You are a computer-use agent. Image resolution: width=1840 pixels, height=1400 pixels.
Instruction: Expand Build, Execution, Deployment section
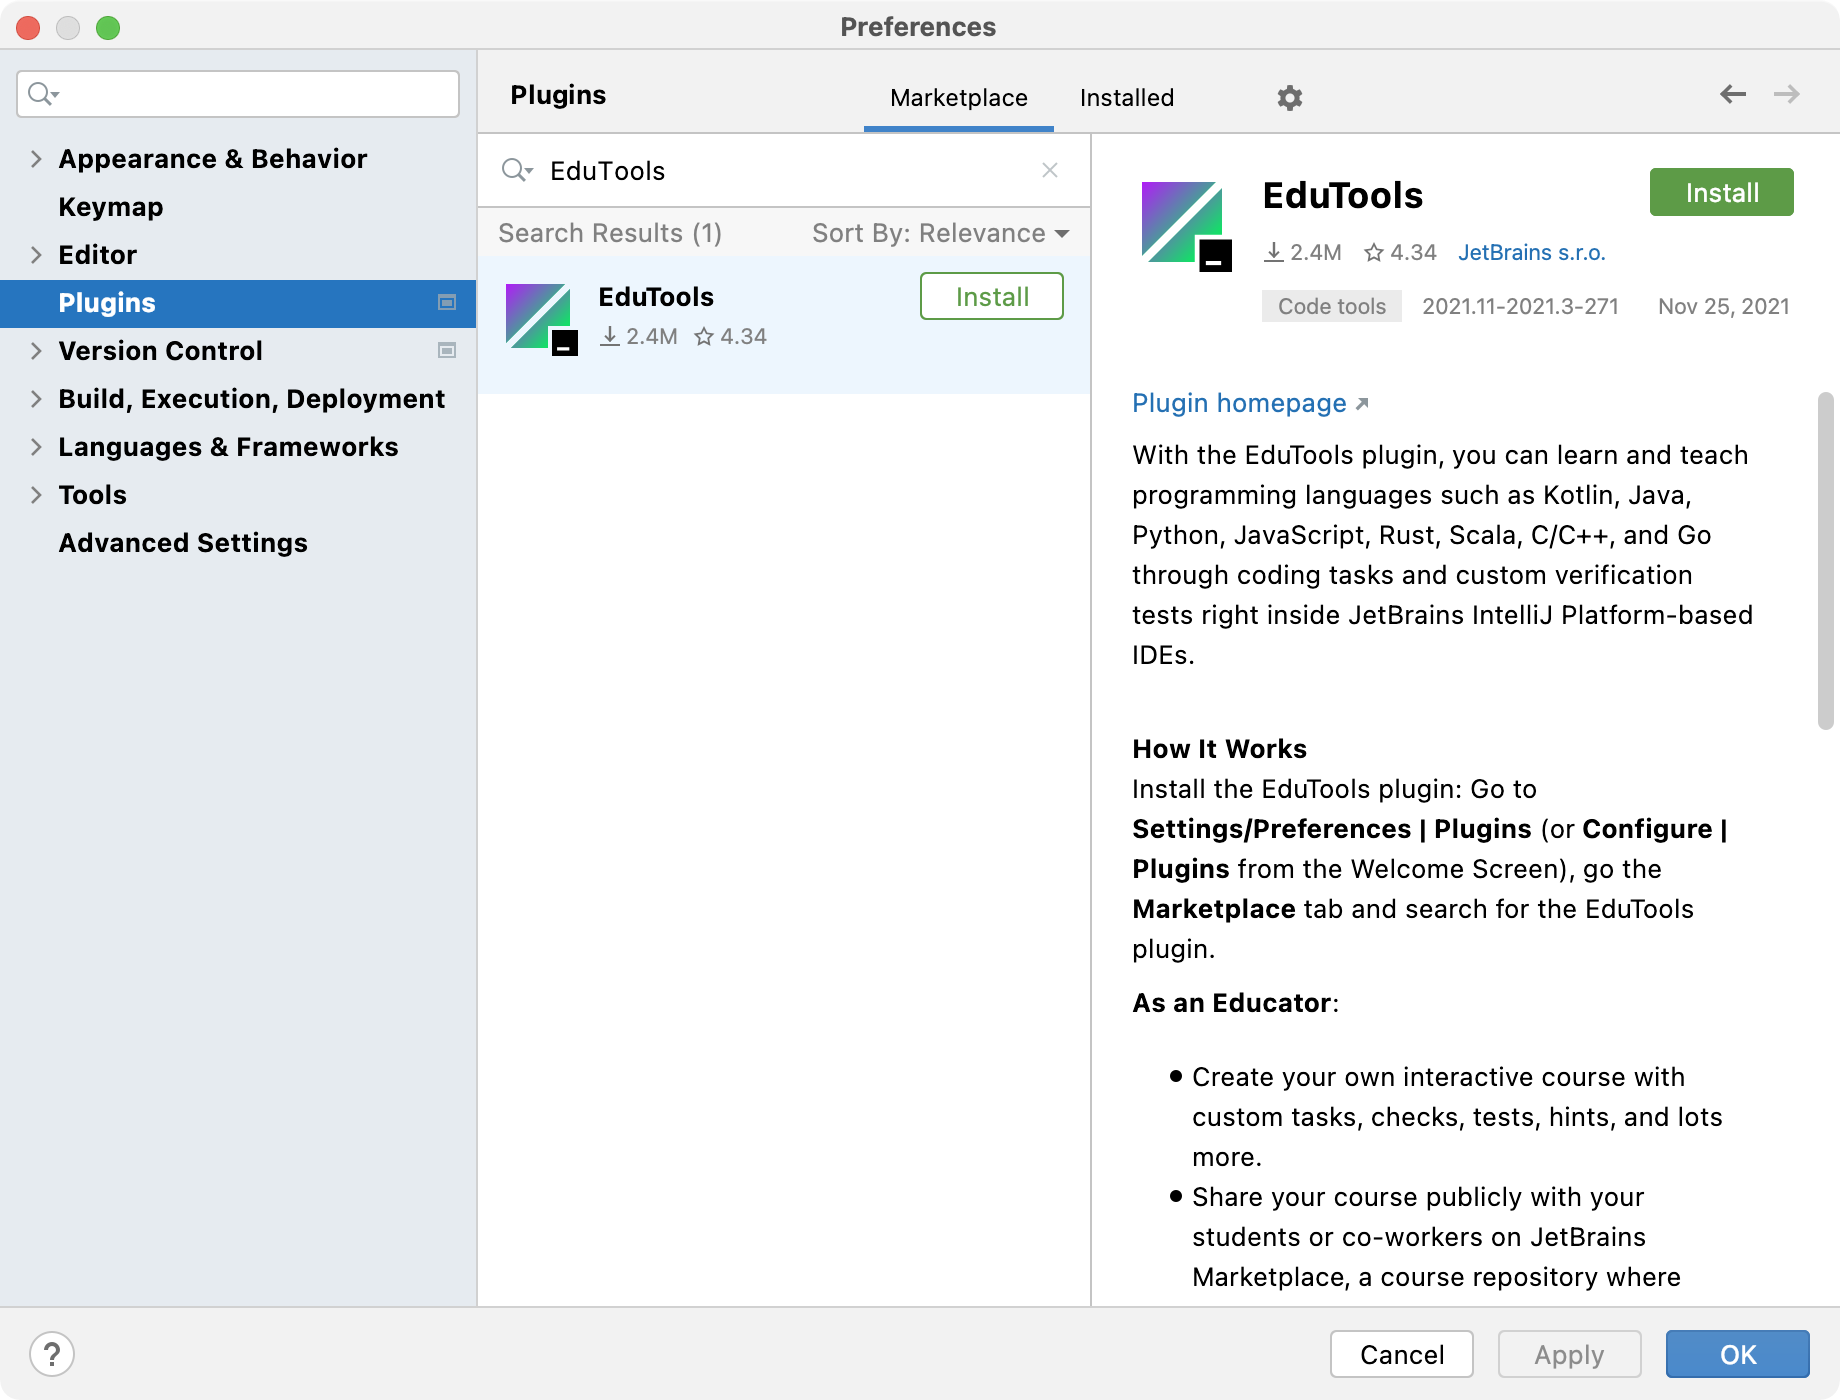(x=36, y=399)
